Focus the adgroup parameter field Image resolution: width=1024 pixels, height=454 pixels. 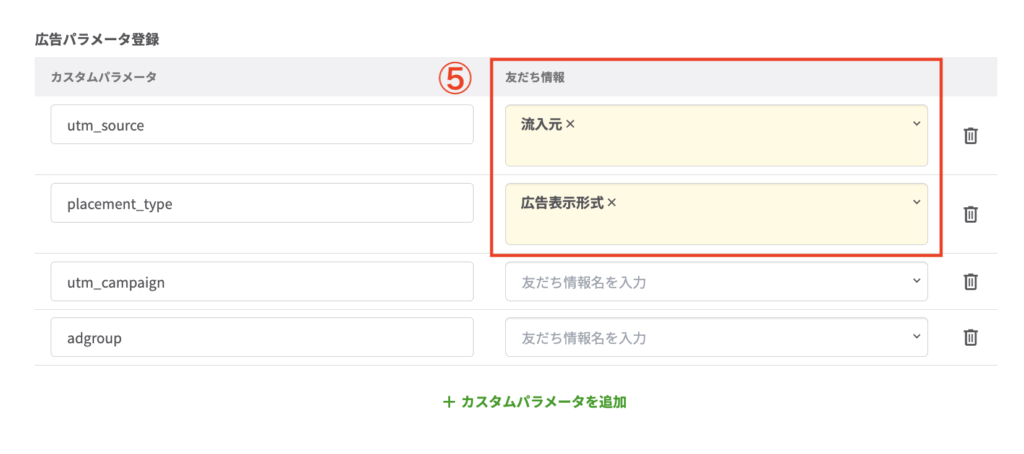(x=261, y=337)
